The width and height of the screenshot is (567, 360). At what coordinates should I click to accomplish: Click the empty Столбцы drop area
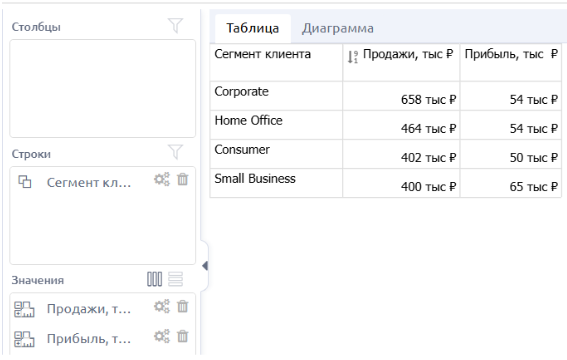[x=103, y=89]
